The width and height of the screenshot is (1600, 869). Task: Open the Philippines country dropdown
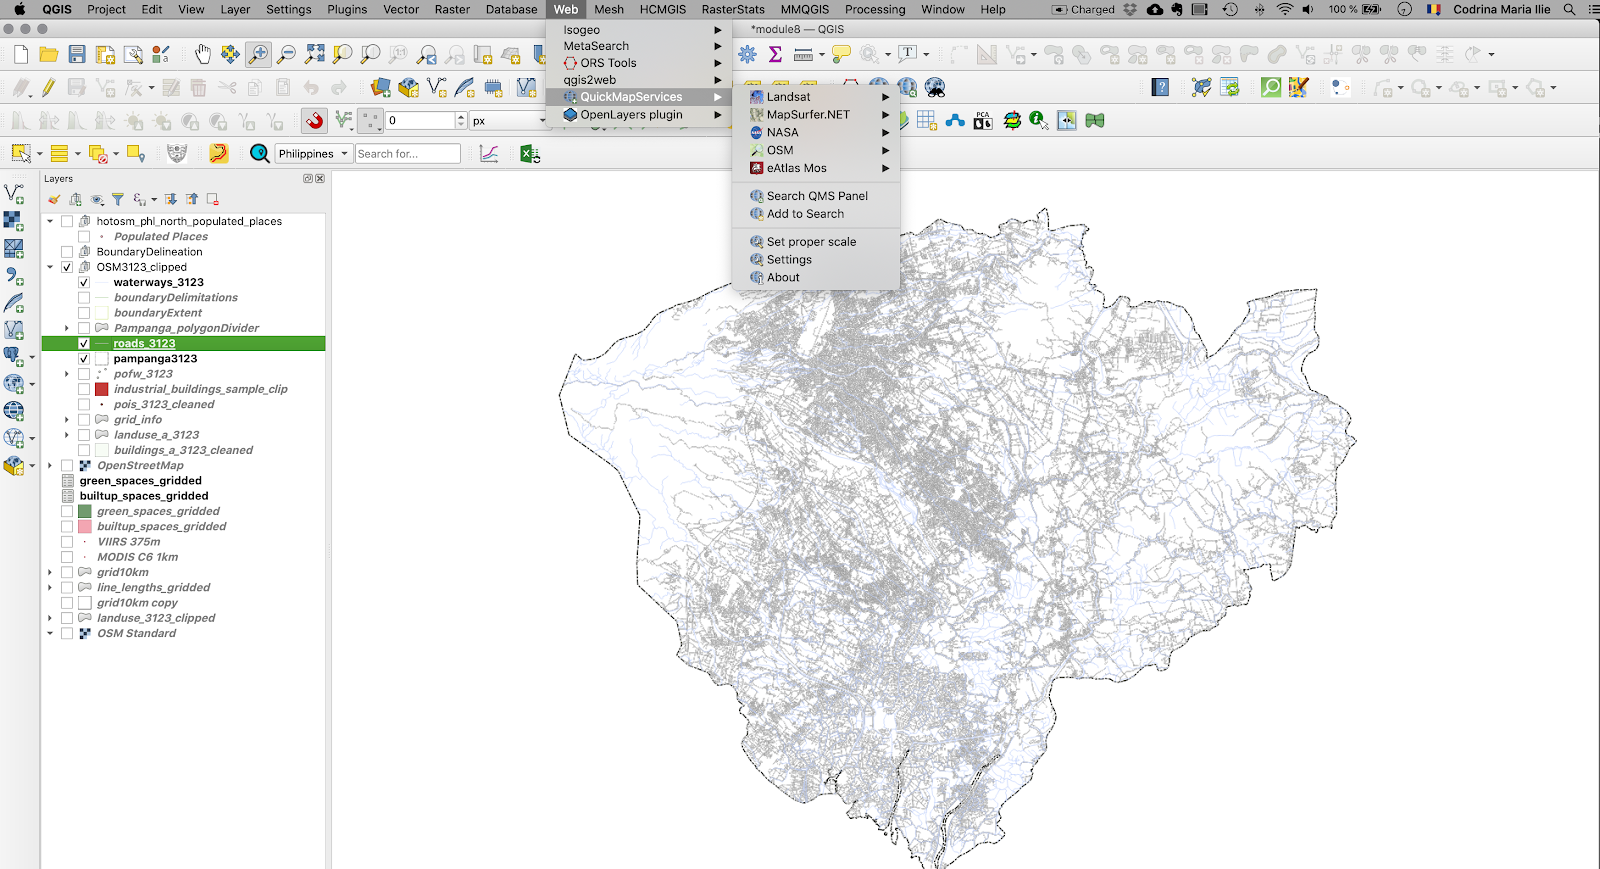[314, 154]
